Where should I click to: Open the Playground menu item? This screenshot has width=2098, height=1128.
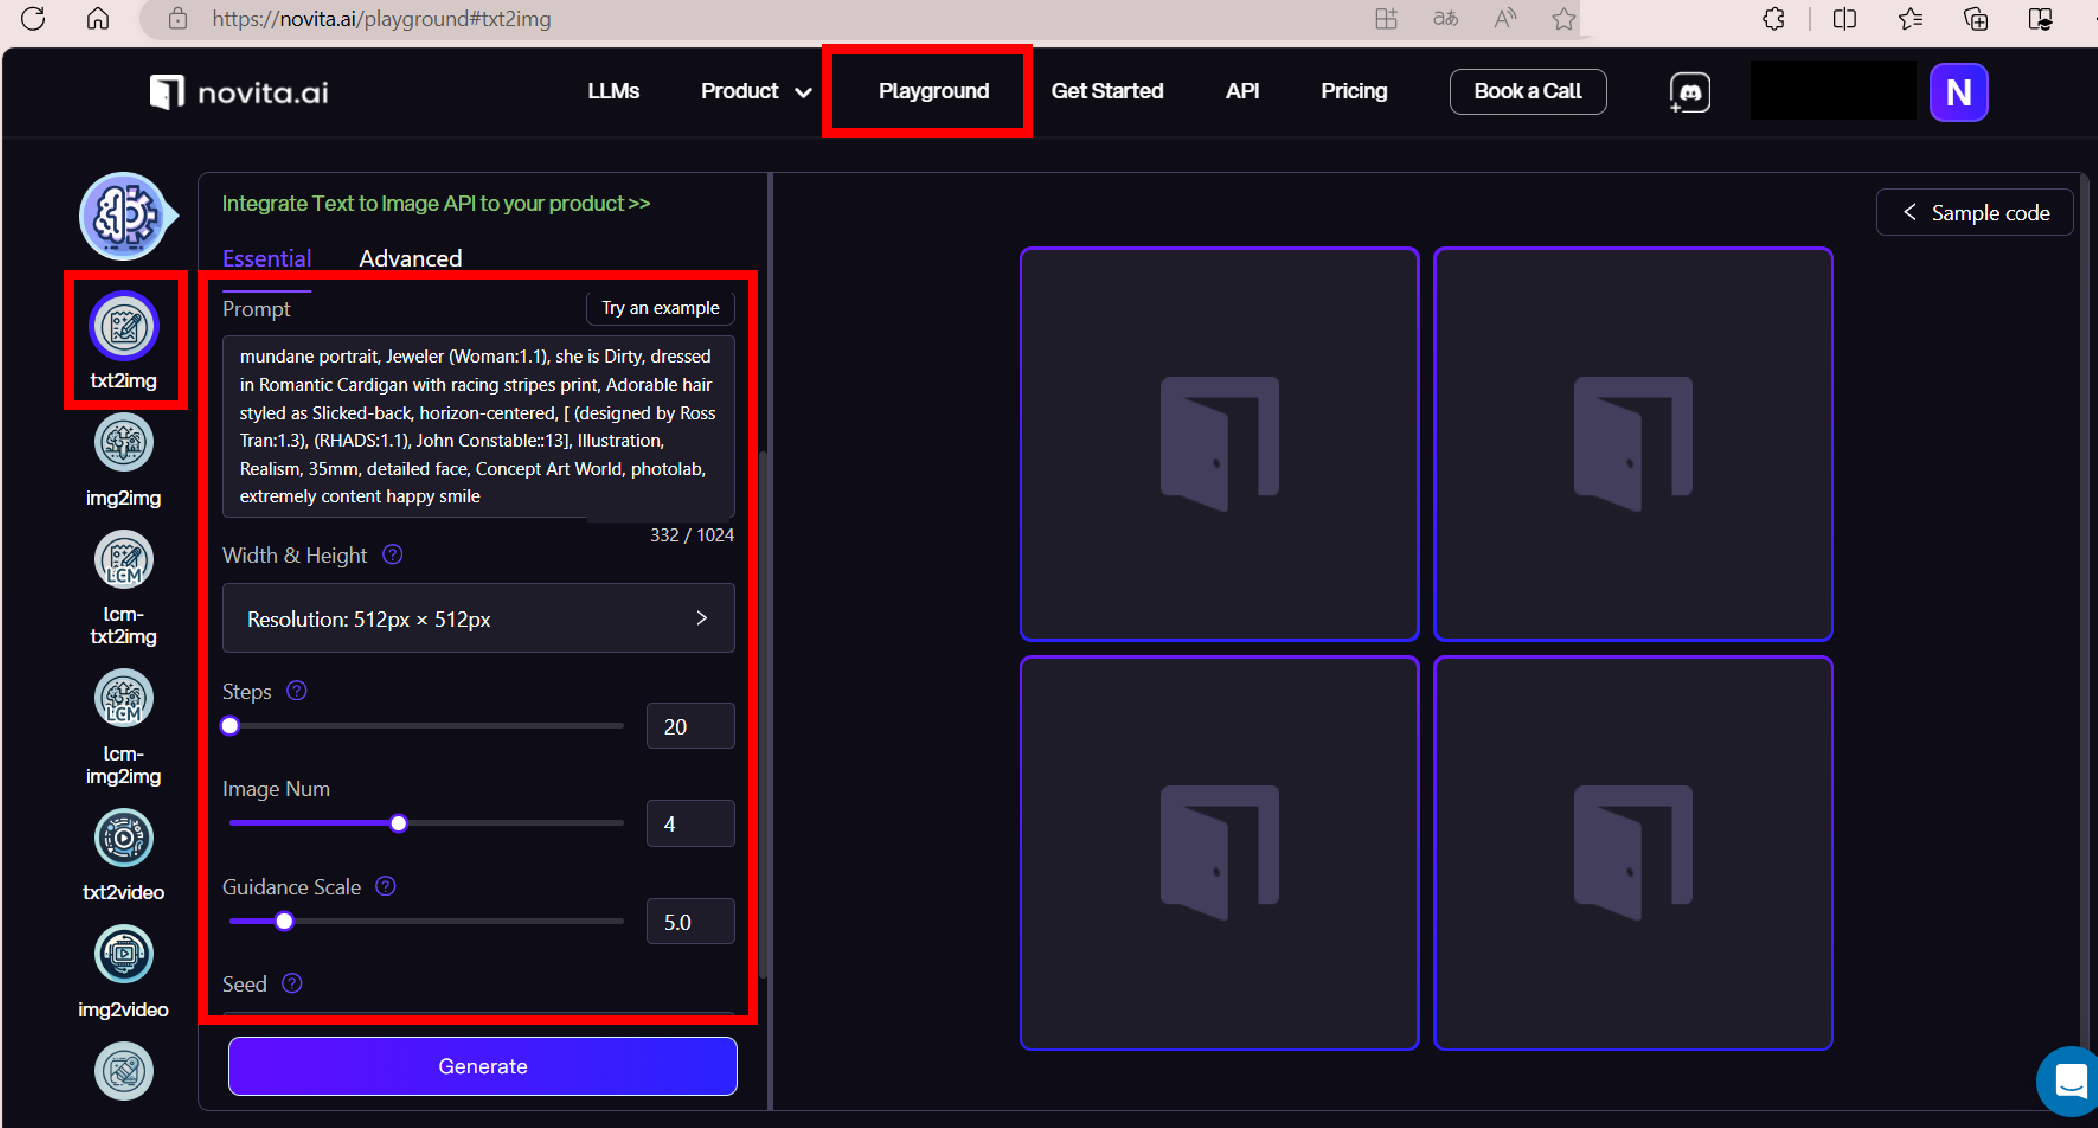pyautogui.click(x=933, y=91)
